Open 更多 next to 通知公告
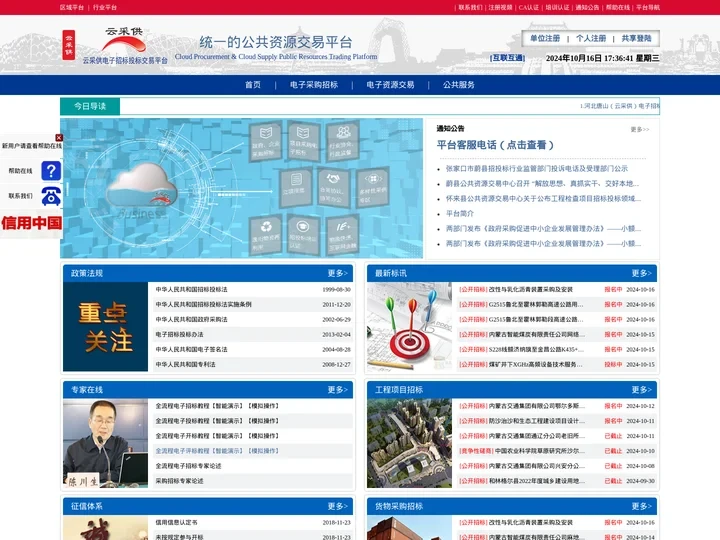 click(640, 129)
